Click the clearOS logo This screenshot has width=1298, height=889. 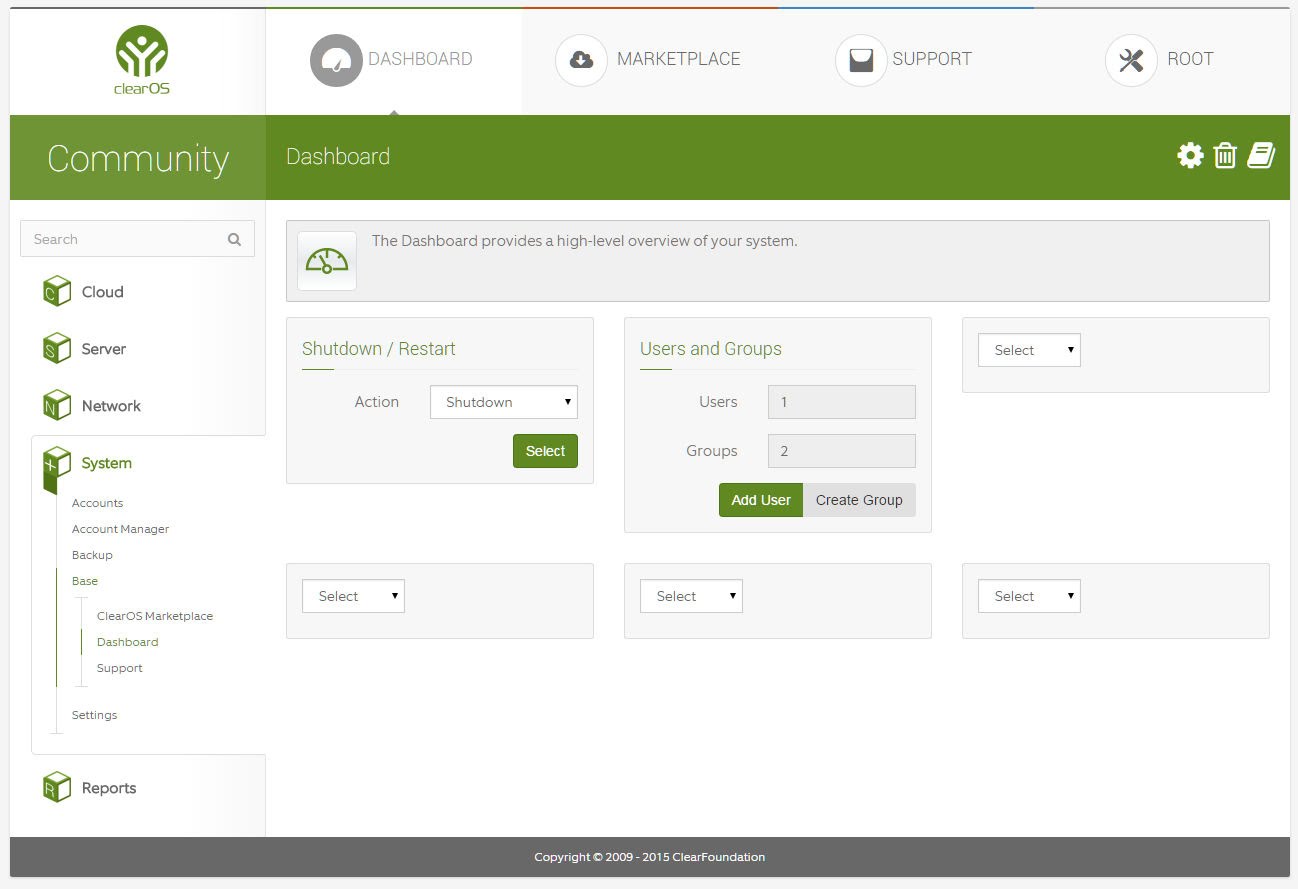141,60
